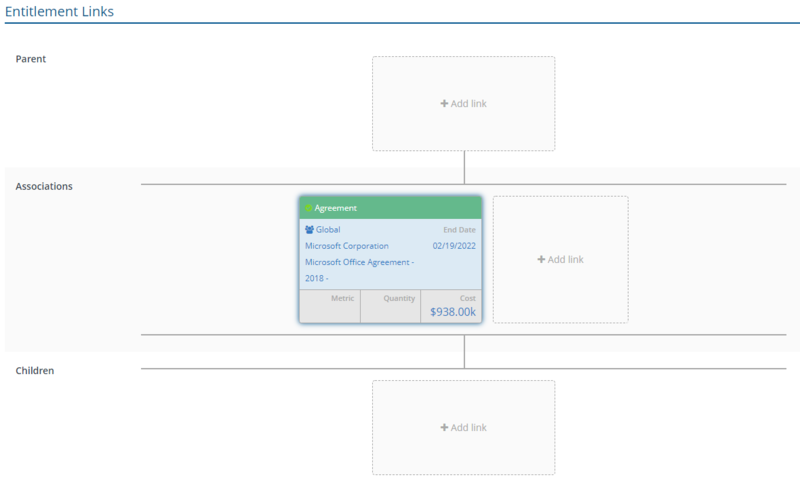Select the green Agreement card header
The height and width of the screenshot is (490, 800).
pos(390,208)
